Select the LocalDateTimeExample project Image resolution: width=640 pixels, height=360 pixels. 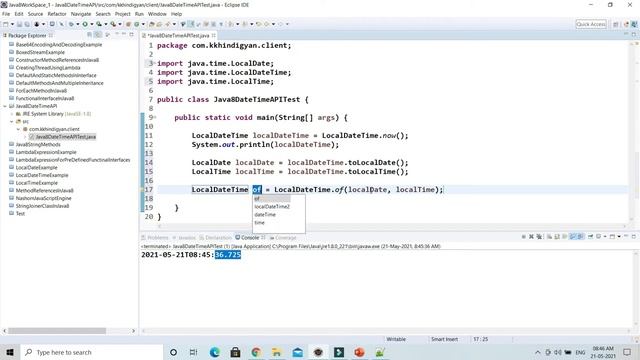click(x=42, y=175)
